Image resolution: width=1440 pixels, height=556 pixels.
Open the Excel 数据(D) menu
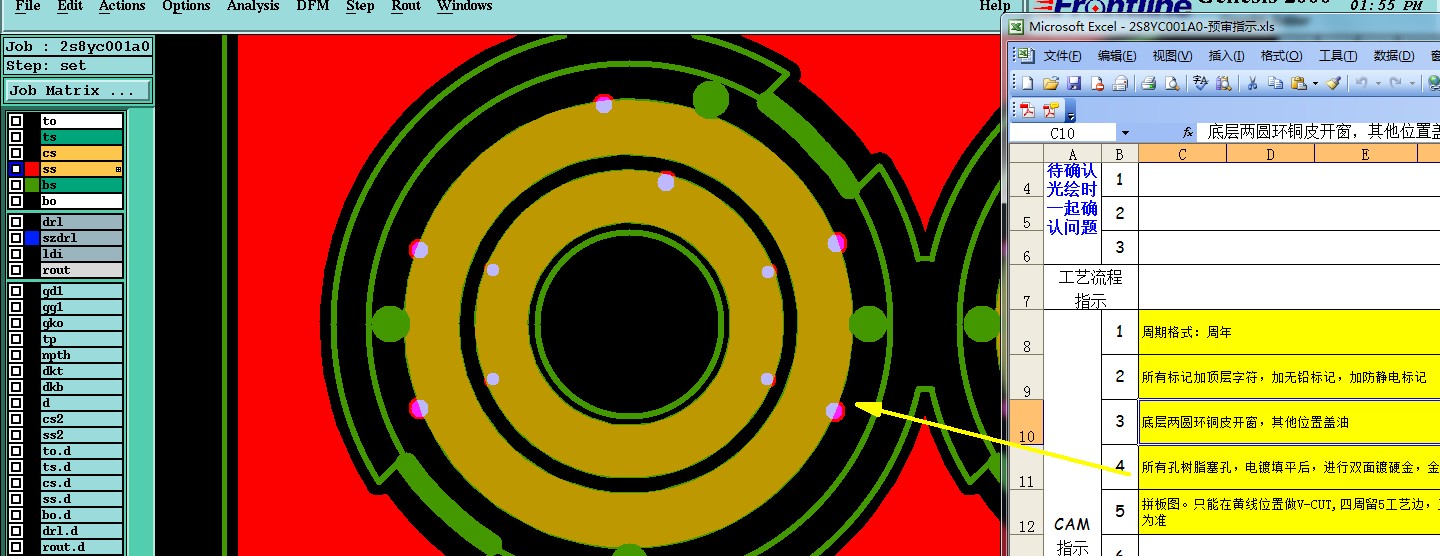tap(1393, 56)
